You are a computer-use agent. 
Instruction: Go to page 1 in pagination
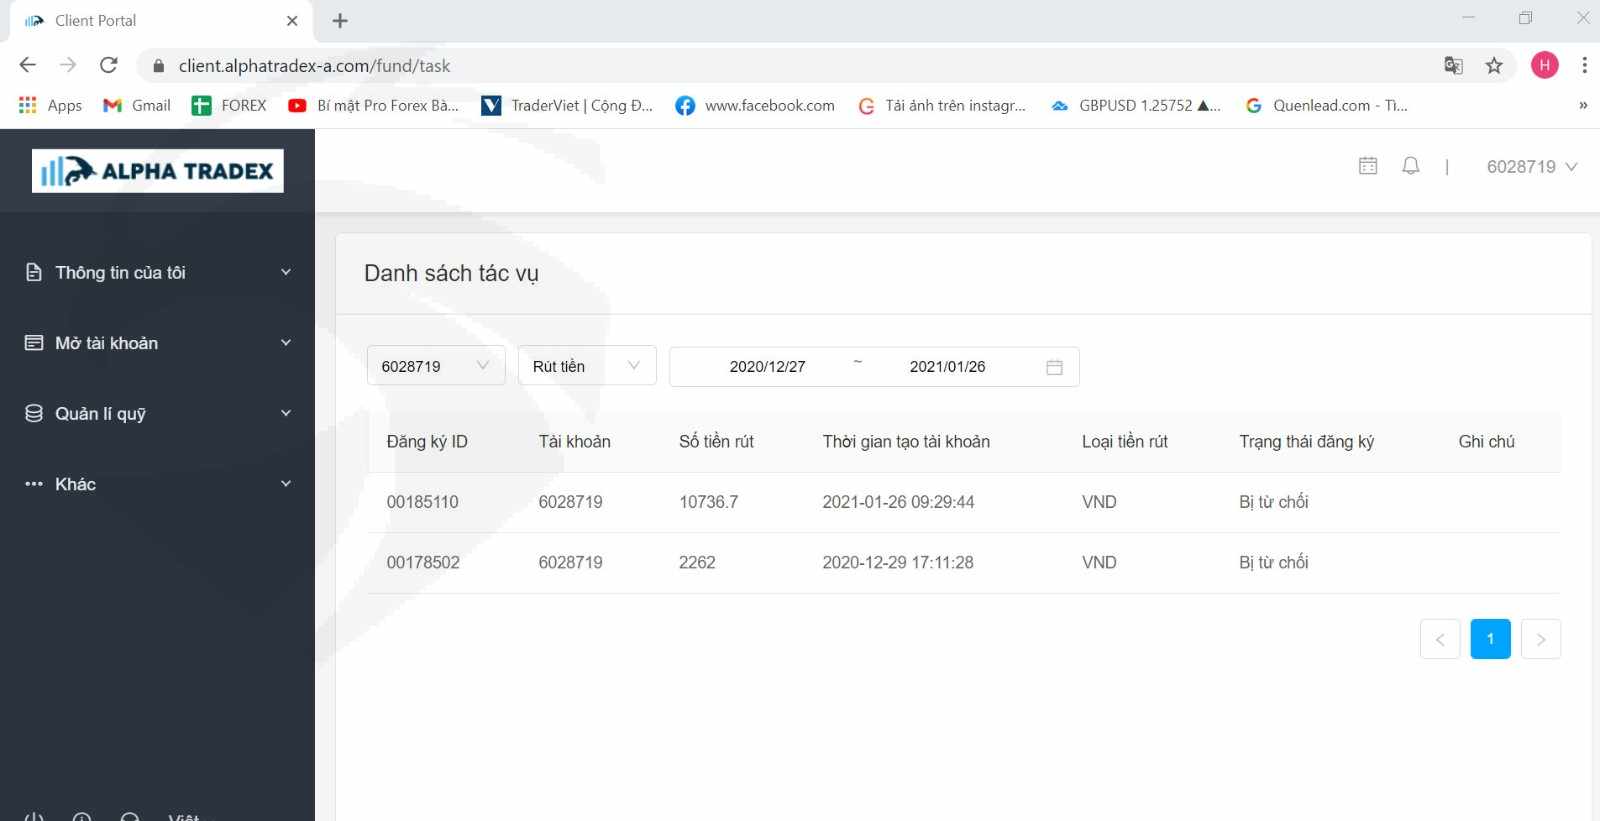coord(1490,639)
